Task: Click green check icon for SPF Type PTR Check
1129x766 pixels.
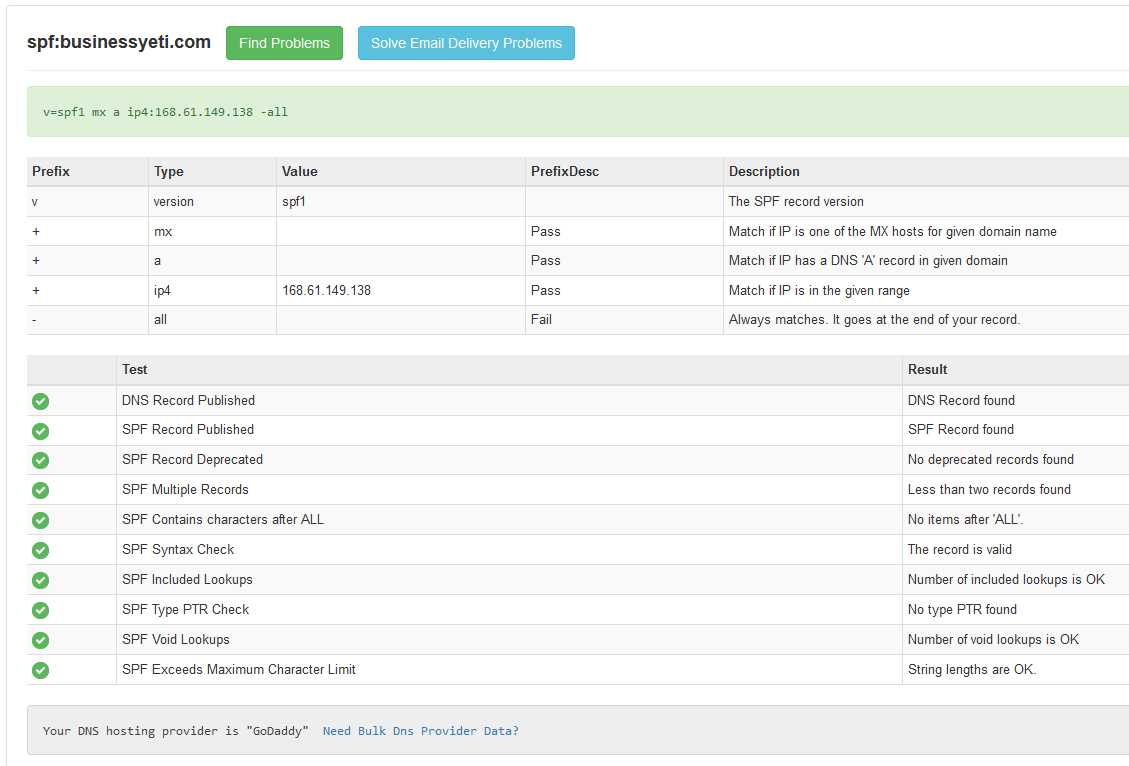Action: [40, 610]
